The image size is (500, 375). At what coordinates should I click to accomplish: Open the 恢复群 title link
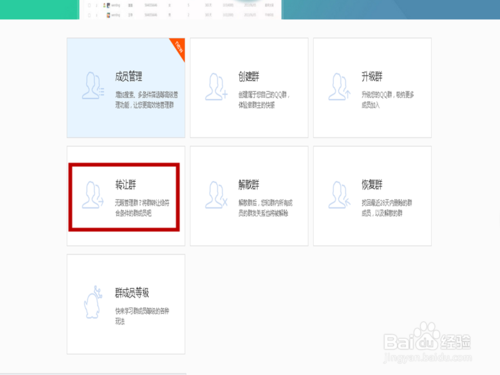(372, 184)
